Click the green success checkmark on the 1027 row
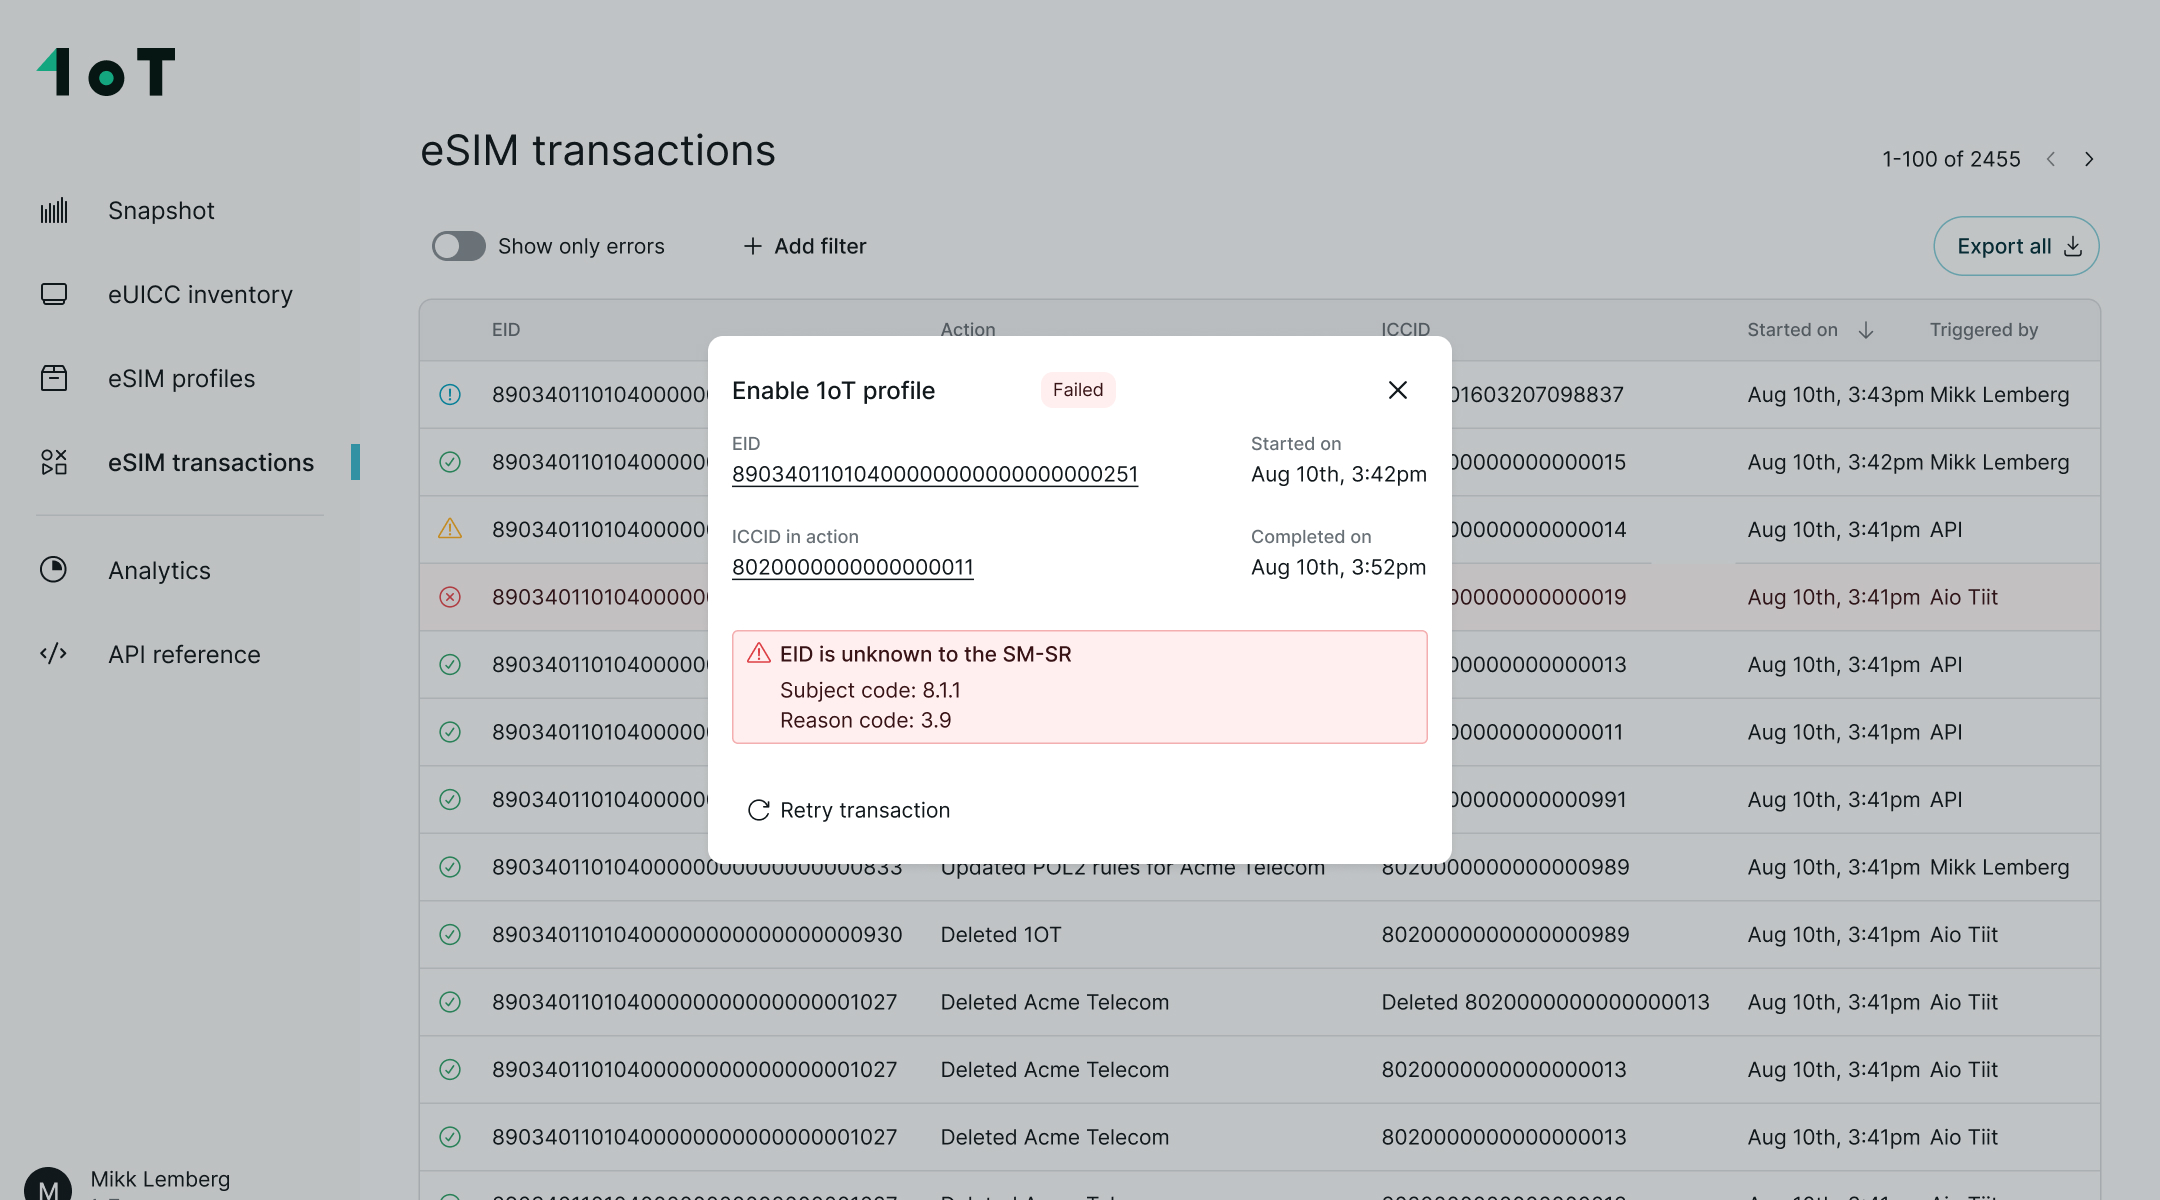This screenshot has width=2160, height=1200. click(x=450, y=1001)
